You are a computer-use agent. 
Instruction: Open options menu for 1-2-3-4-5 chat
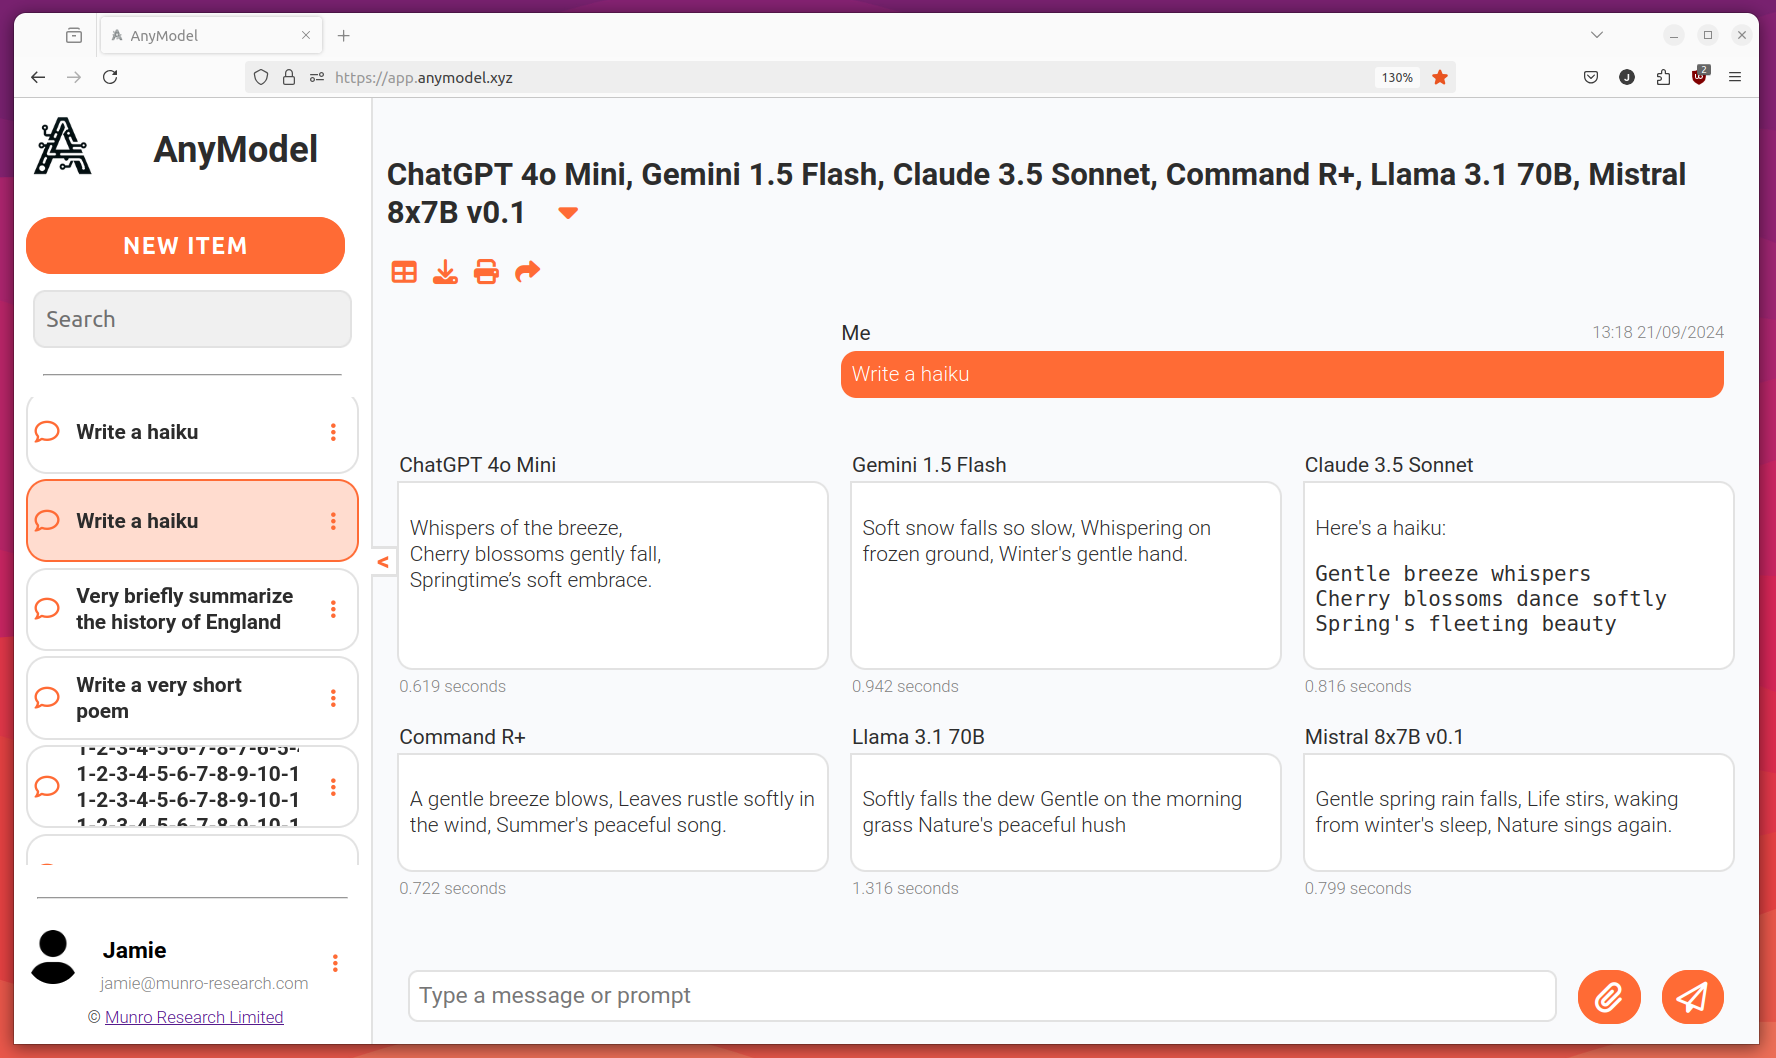[x=333, y=787]
